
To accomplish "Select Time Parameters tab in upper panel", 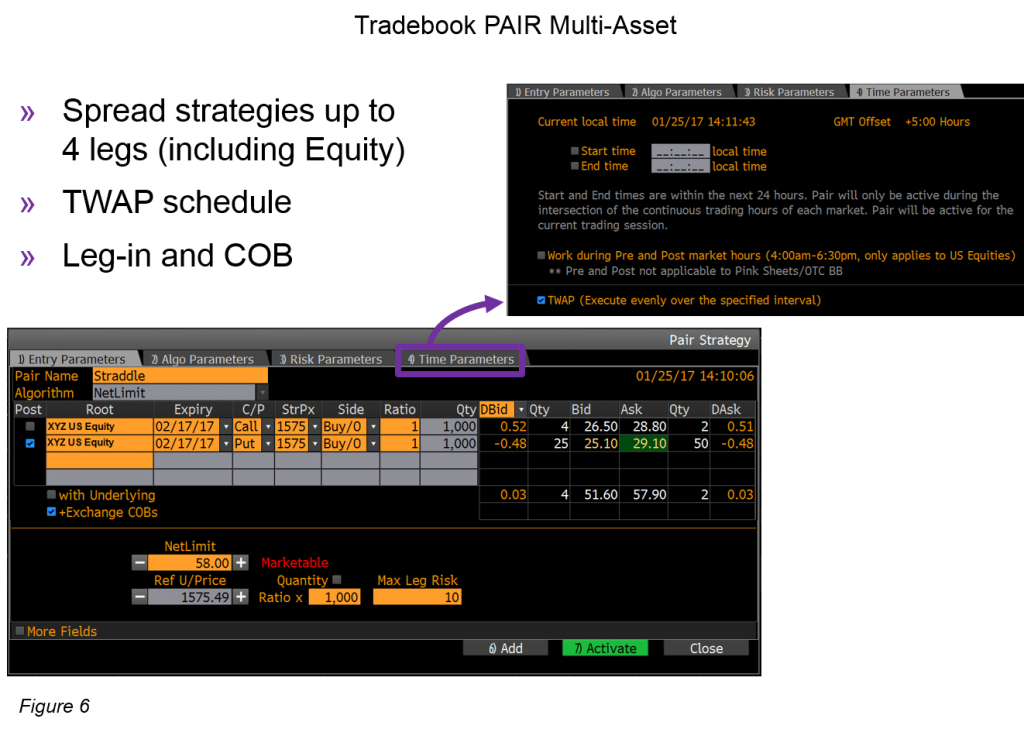I will pyautogui.click(x=904, y=92).
